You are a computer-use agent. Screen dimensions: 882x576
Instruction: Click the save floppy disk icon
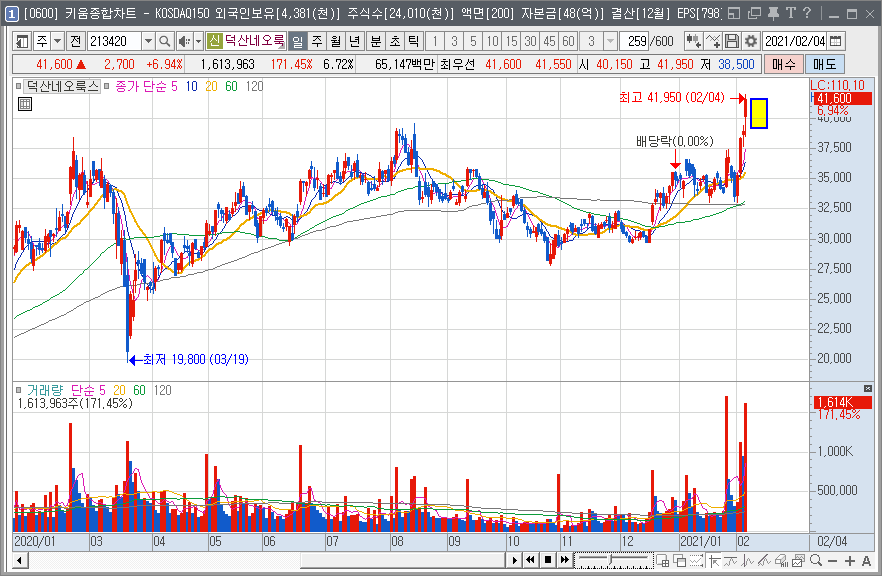pos(731,41)
